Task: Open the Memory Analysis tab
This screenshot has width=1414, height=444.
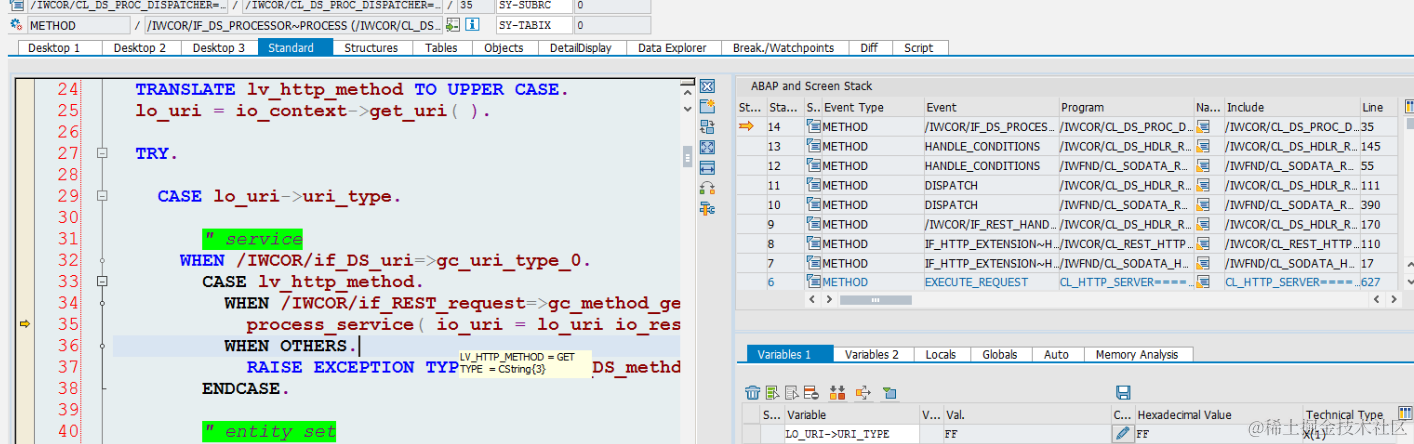Action: [x=1137, y=354]
